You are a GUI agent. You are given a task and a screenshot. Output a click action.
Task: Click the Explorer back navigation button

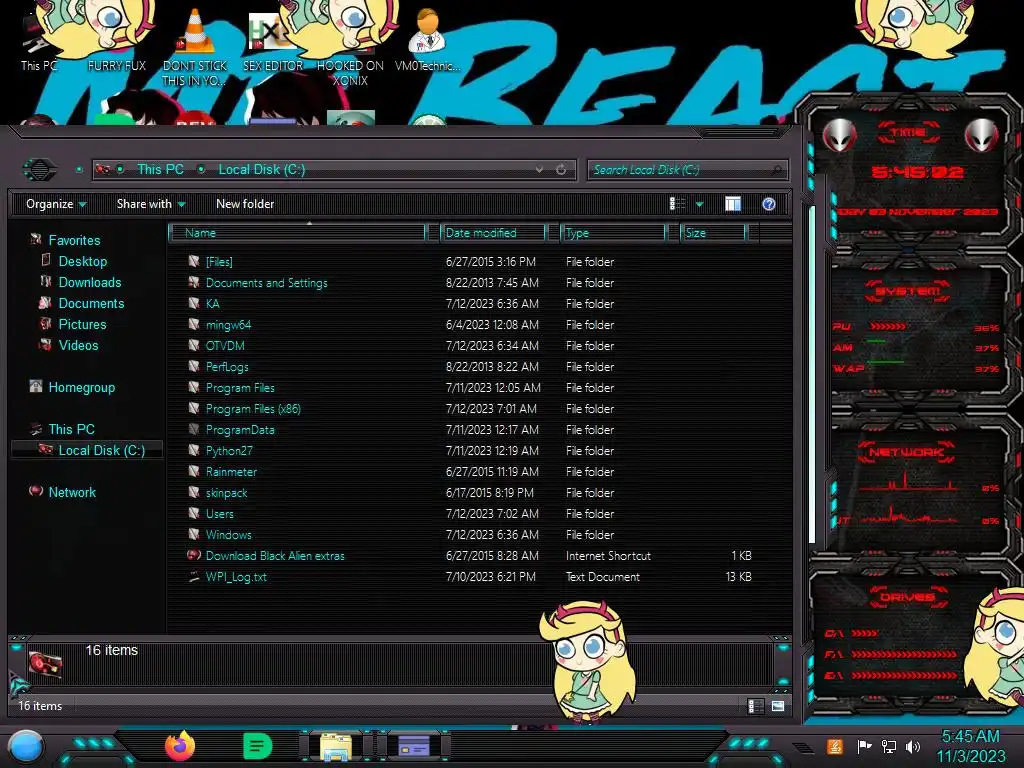click(x=40, y=170)
